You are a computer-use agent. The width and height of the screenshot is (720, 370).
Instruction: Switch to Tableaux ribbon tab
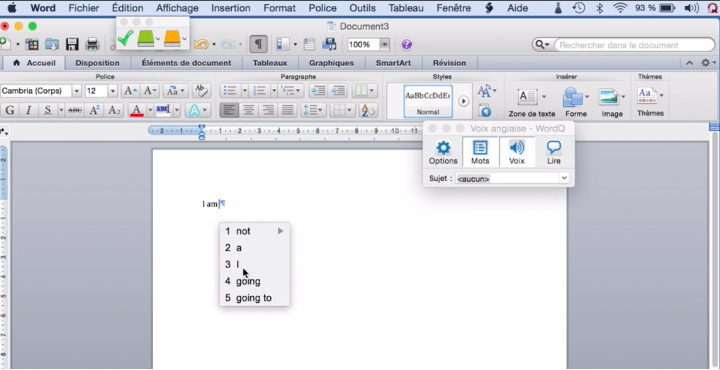coord(270,63)
